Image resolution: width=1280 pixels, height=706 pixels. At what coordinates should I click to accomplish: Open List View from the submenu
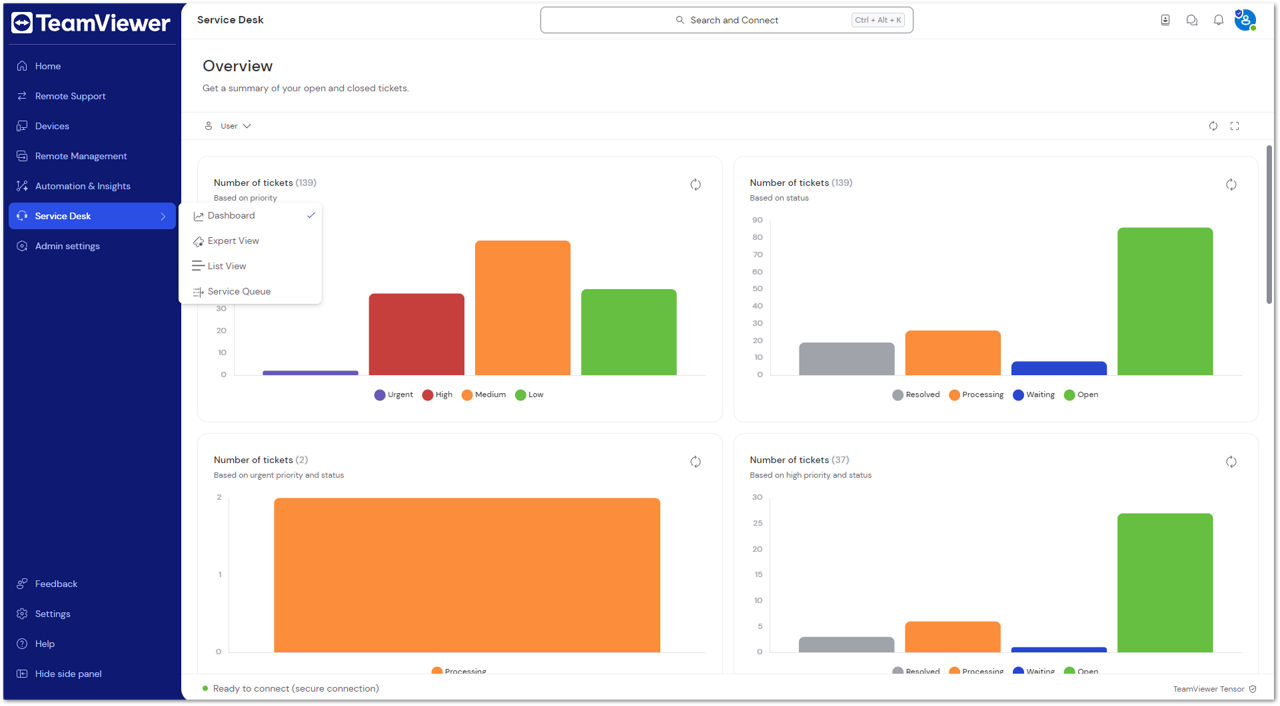pos(227,266)
